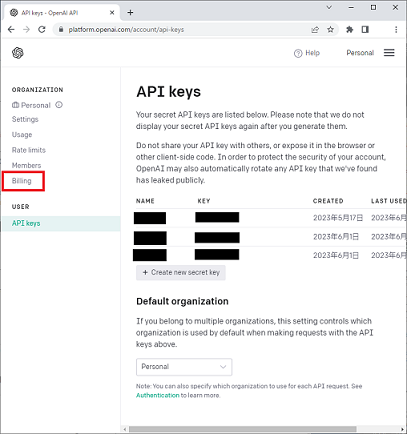Click the right arrow of the horizontal scrollbar
Screen dimensions: 407x434
(403, 429)
